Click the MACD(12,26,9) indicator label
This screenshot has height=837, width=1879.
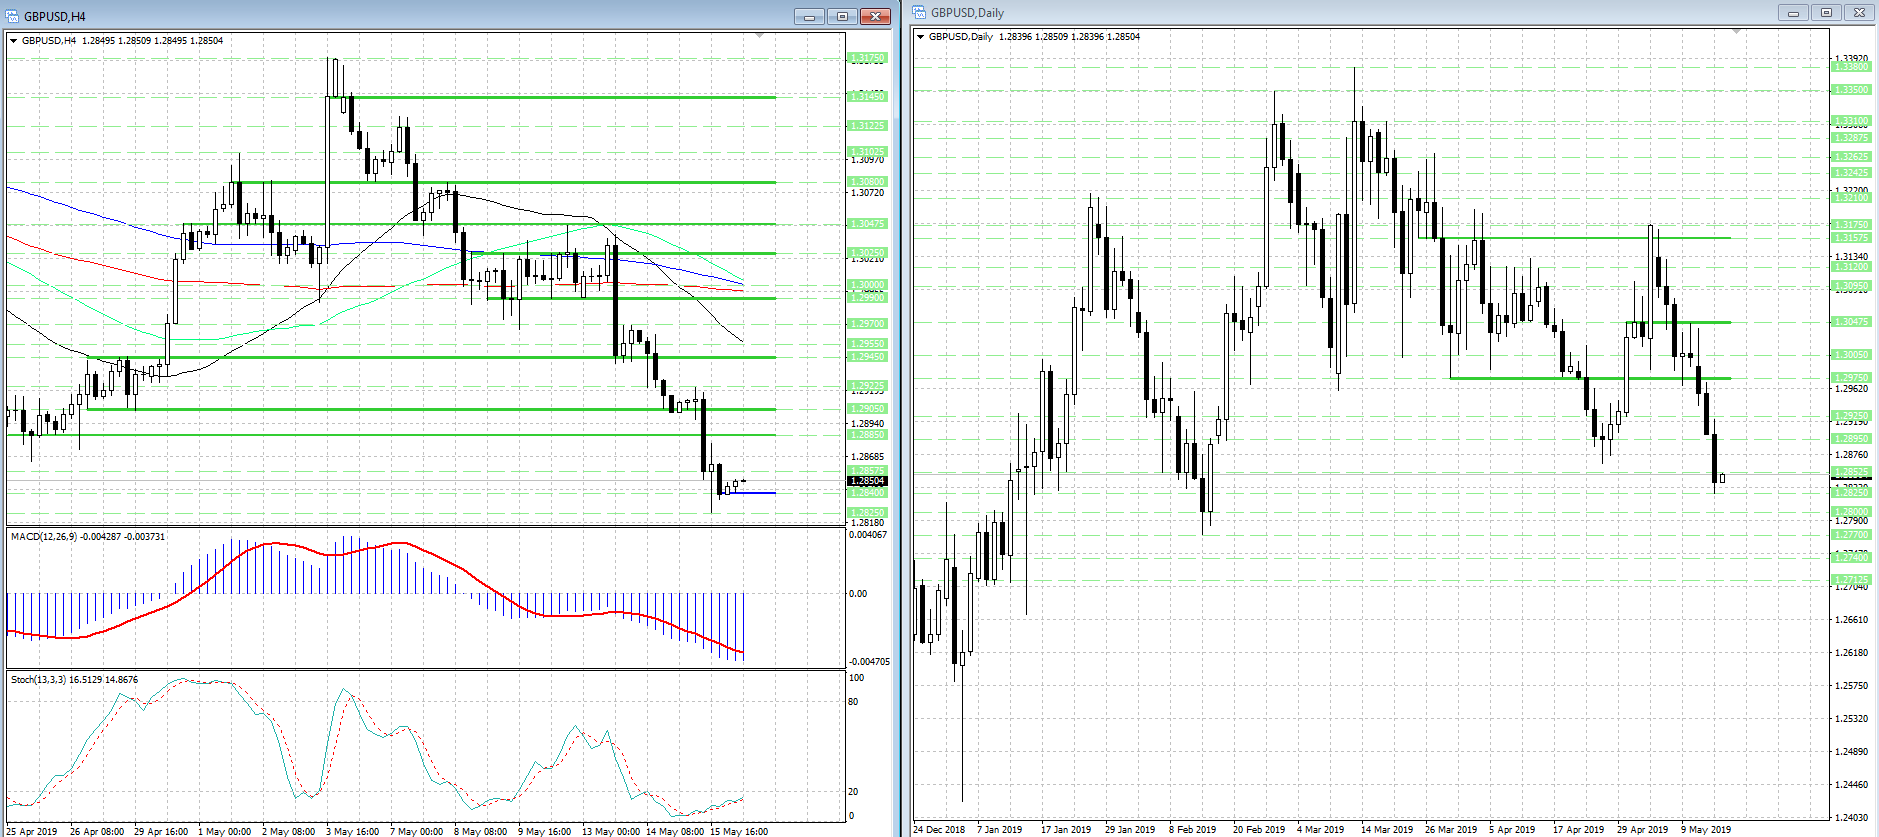point(88,537)
